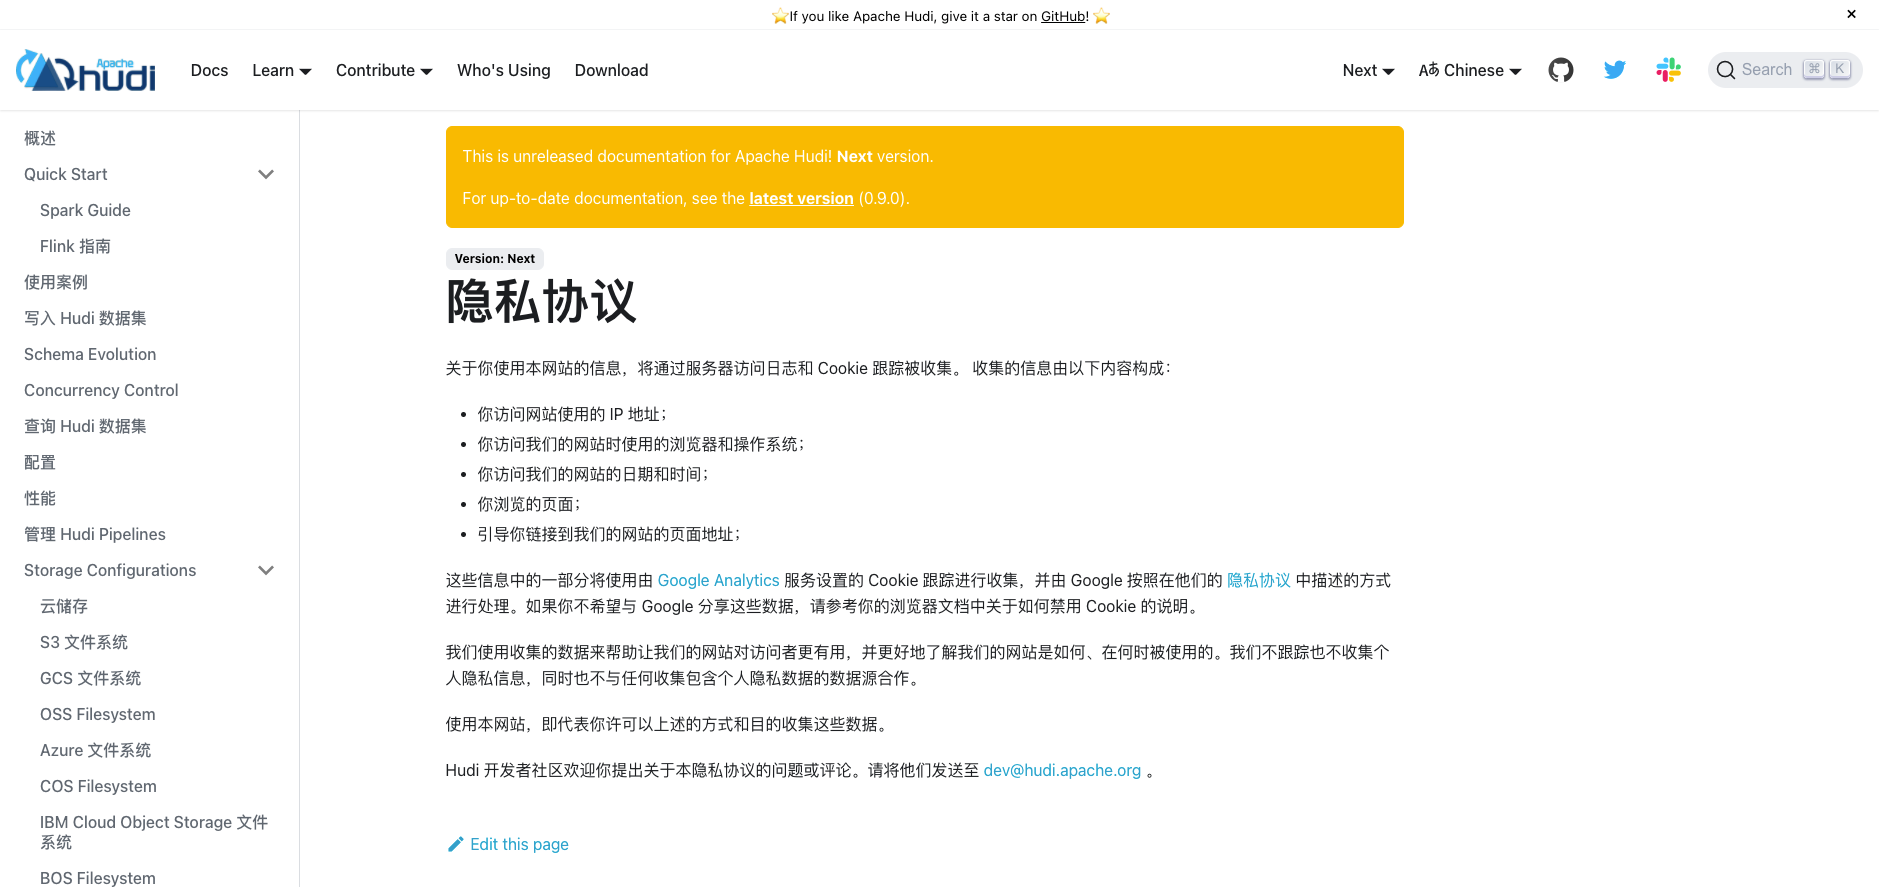Viewport: 1879px width, 887px height.
Task: Open Spark Guide in the sidebar
Action: coord(85,210)
